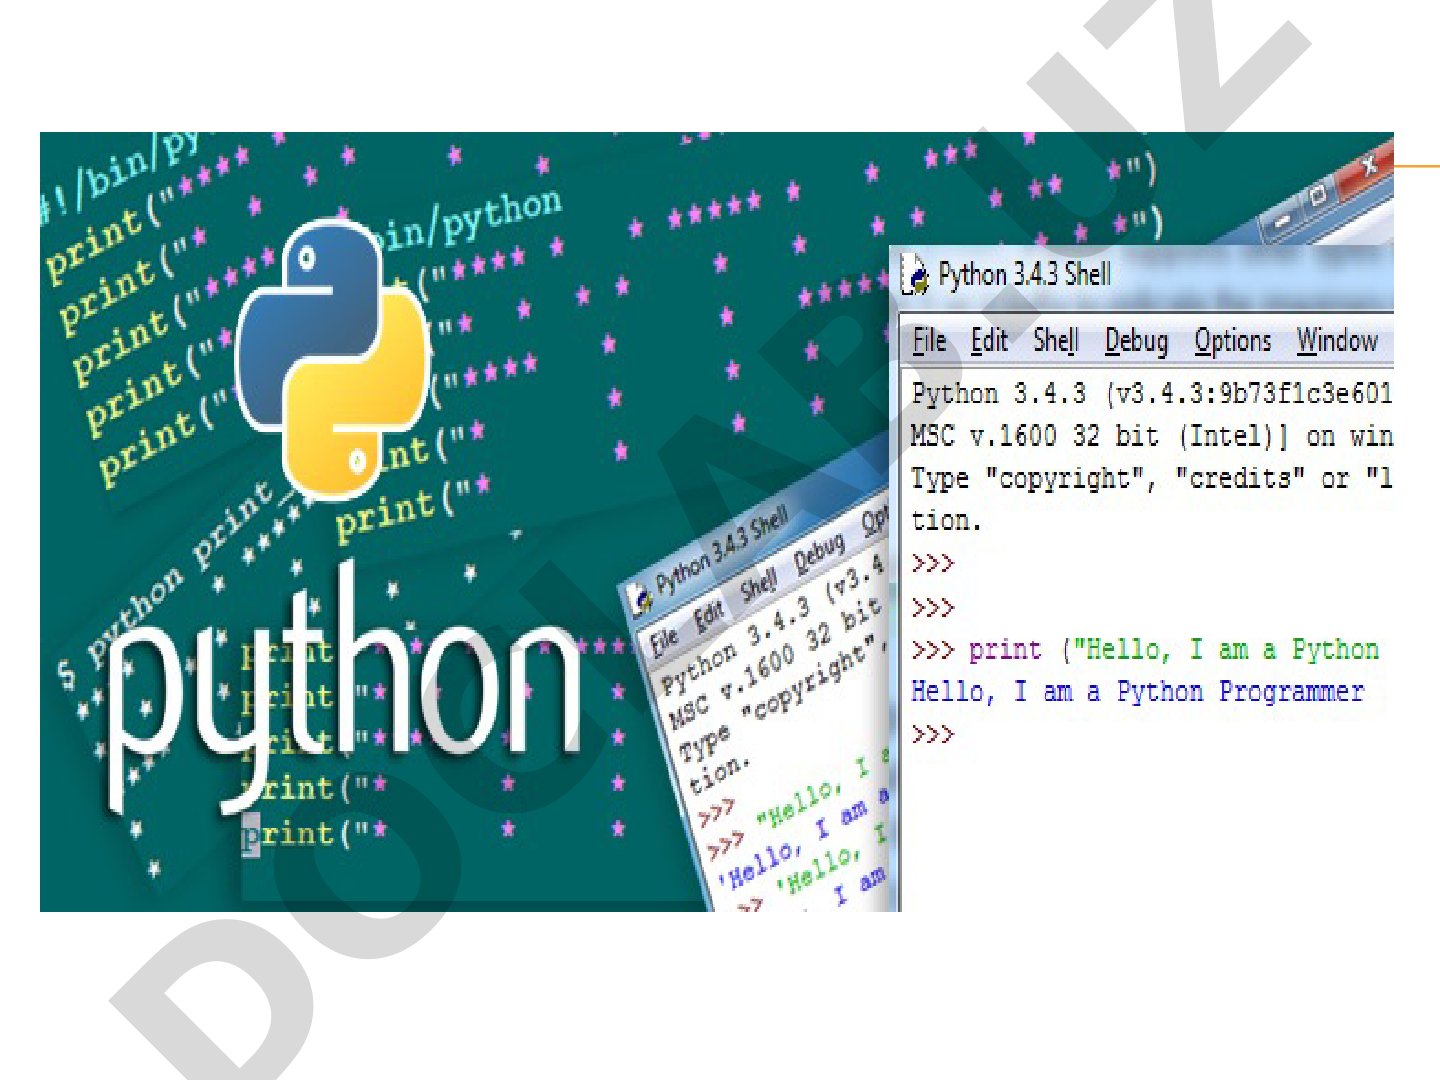
Task: Open the Edit menu in the small tilted Shell window
Action: pyautogui.click(x=709, y=615)
